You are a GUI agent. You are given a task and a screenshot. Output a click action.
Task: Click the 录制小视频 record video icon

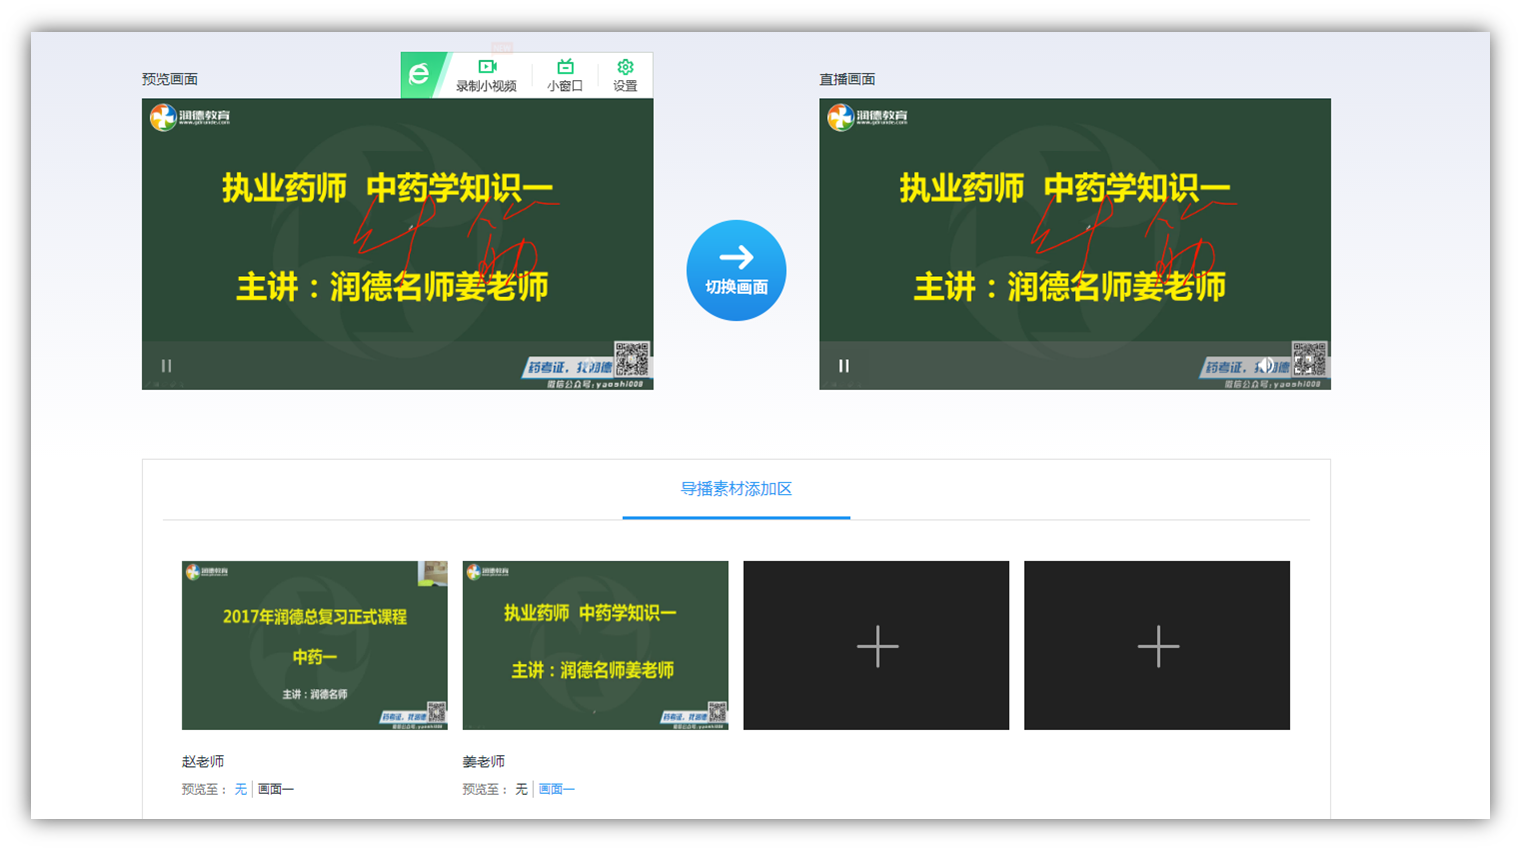[487, 72]
